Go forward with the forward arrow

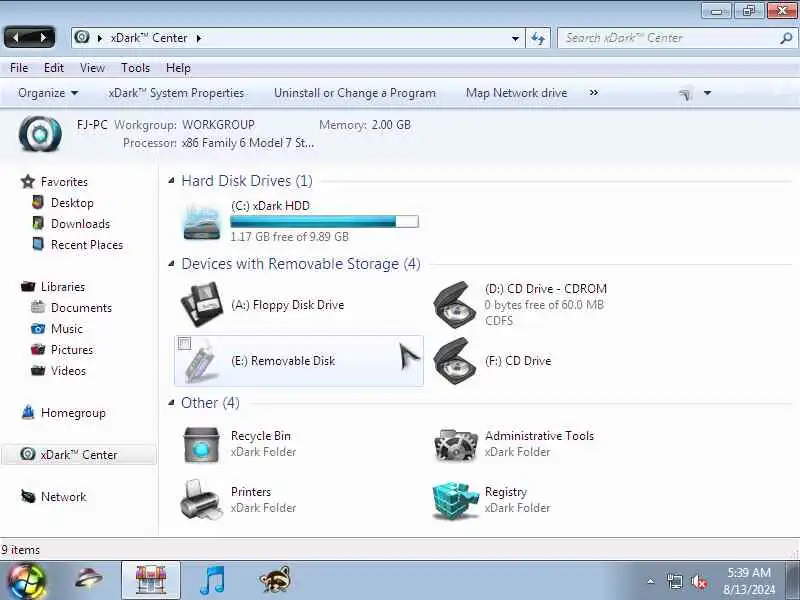43,38
